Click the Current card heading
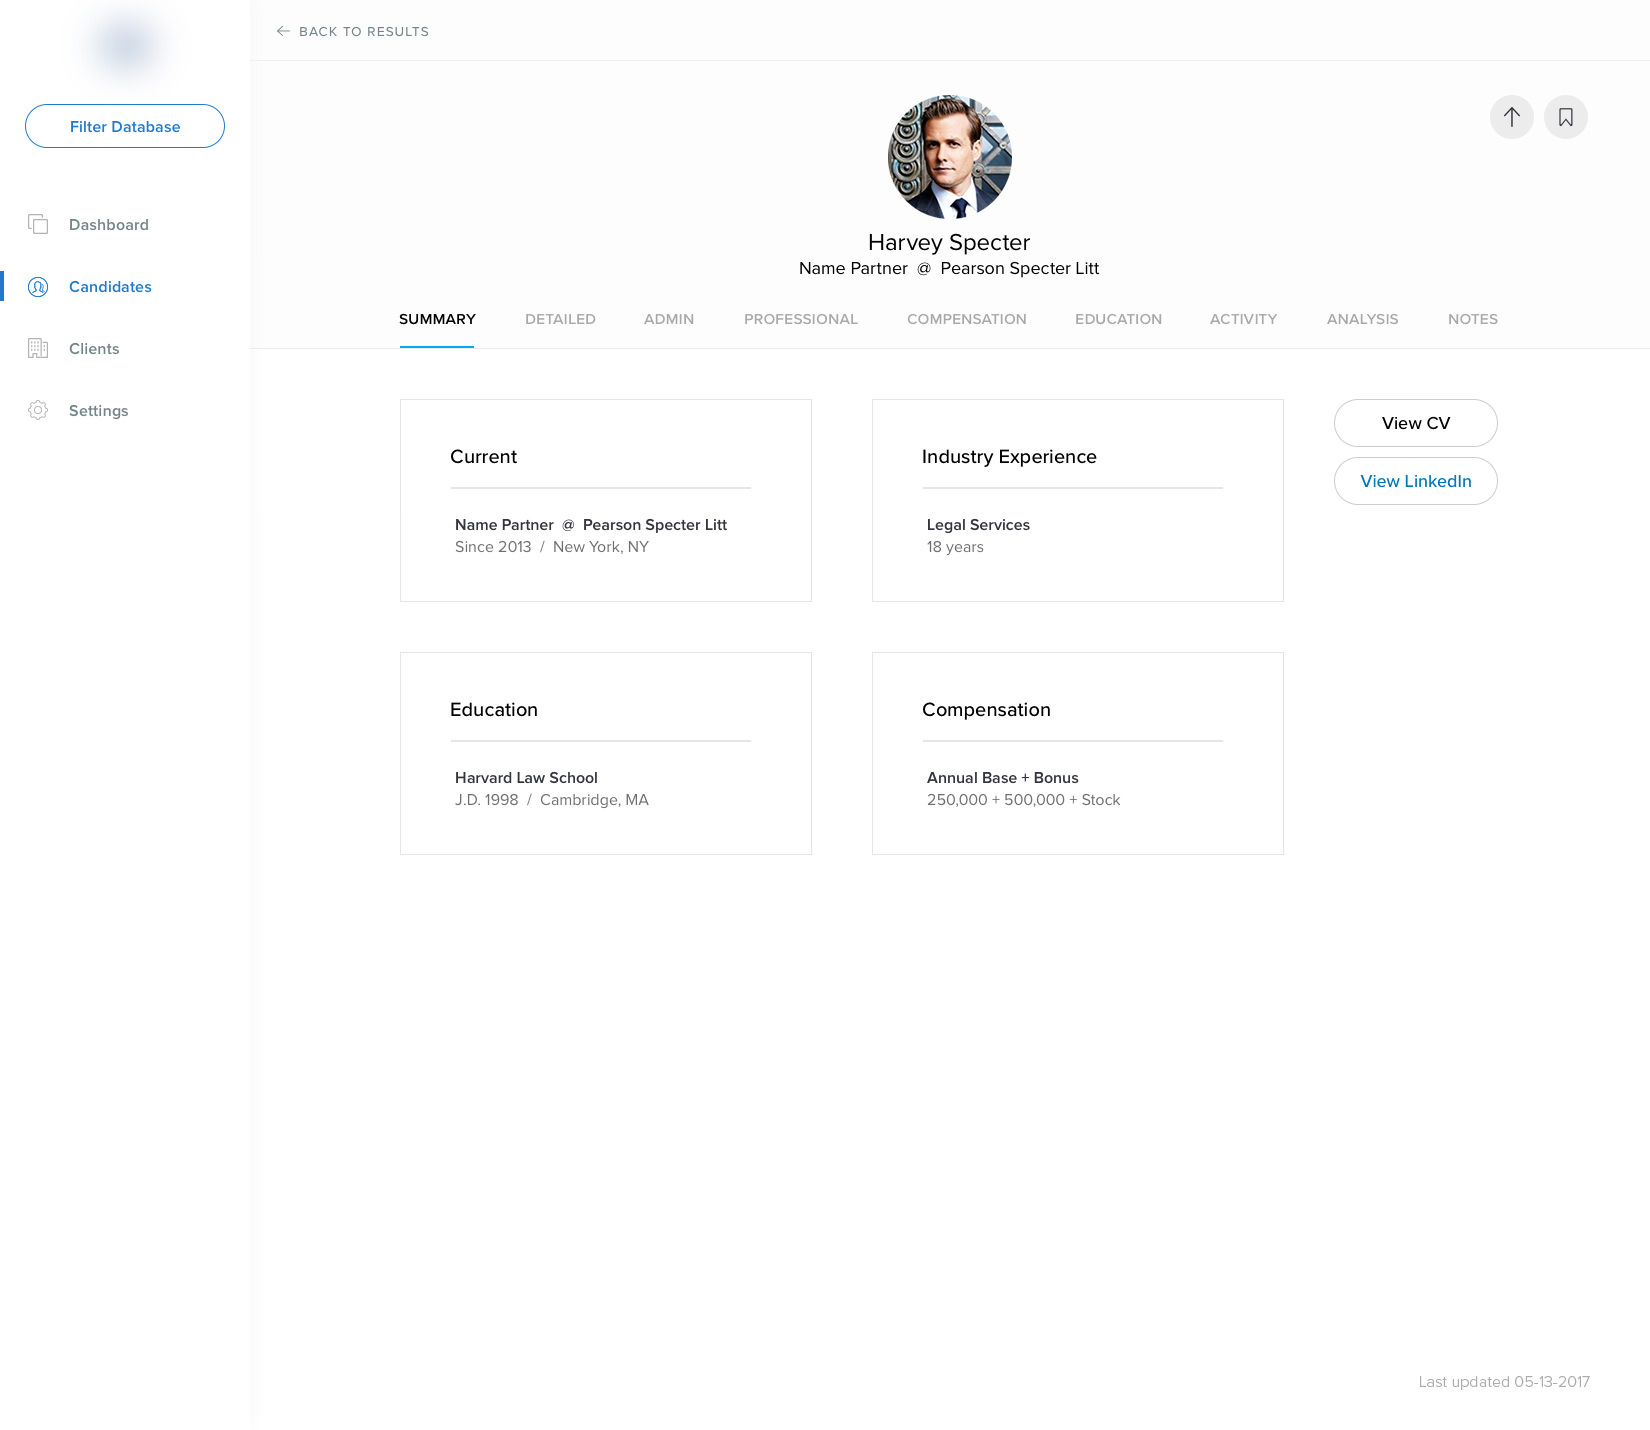Image resolution: width=1650 pixels, height=1430 pixels. 483,456
